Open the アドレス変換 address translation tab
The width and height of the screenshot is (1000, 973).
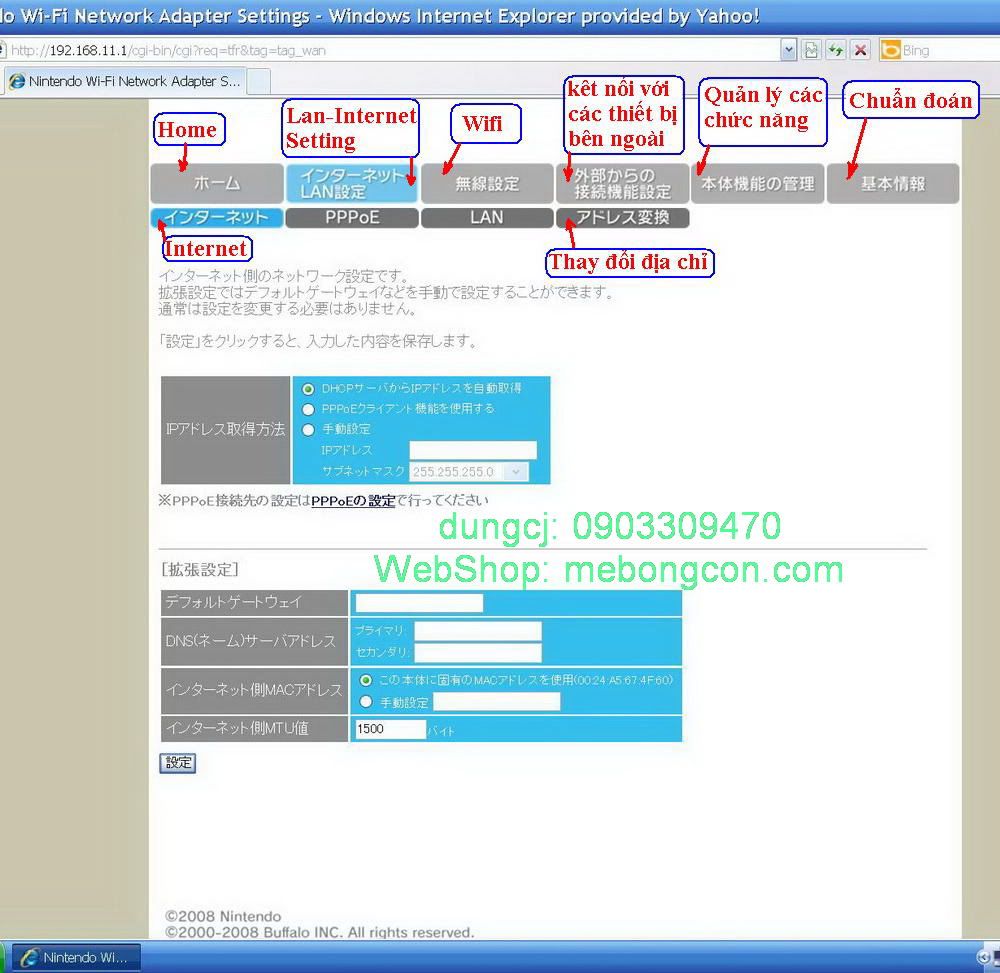click(x=622, y=217)
